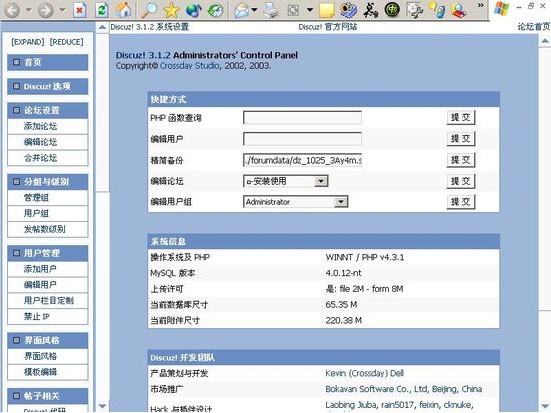This screenshot has width=551, height=413.
Task: Click main panel scroll-down arrow
Action: 545,406
